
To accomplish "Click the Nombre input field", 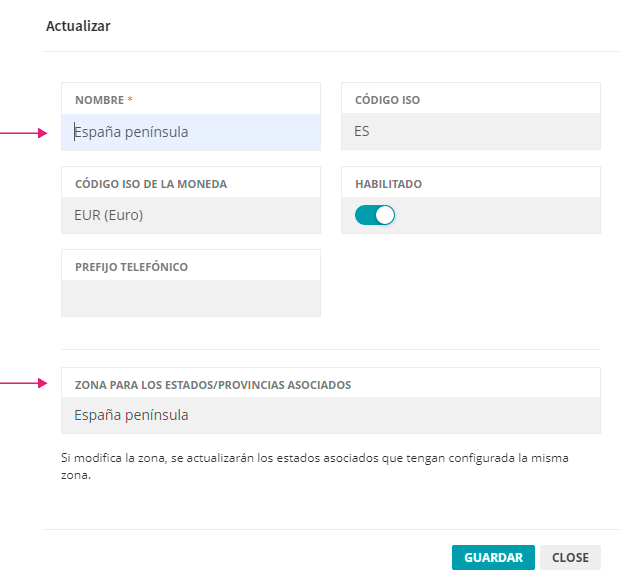I will click(190, 132).
